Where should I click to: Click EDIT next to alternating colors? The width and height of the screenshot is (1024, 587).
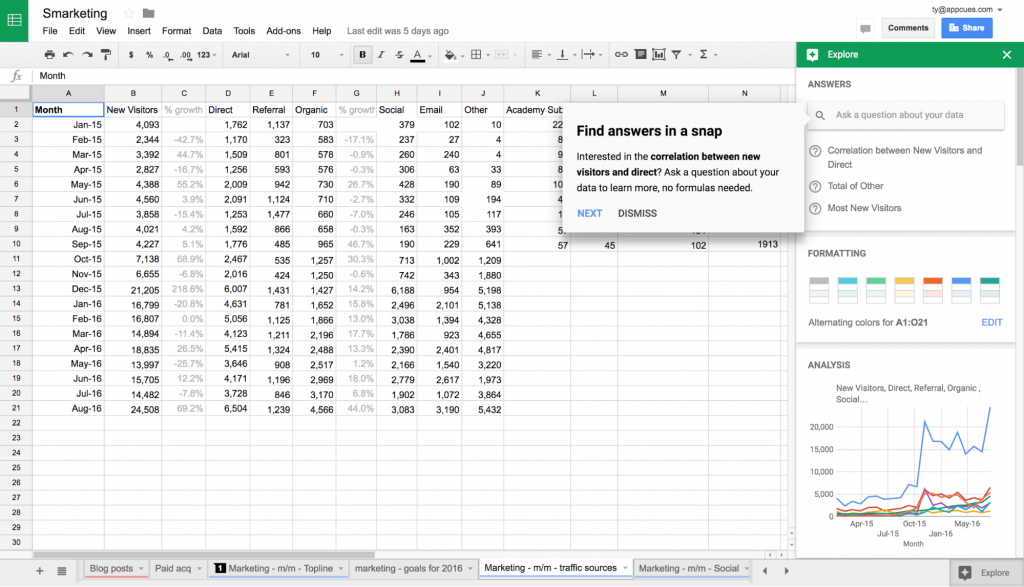pyautogui.click(x=991, y=322)
